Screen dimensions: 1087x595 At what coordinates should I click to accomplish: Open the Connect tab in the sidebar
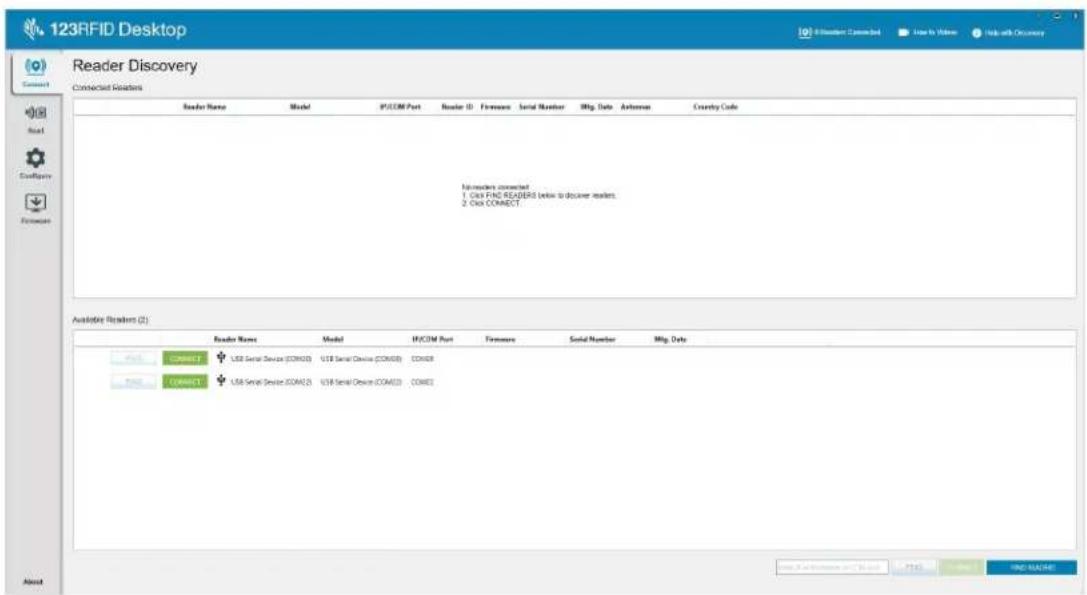(x=35, y=74)
